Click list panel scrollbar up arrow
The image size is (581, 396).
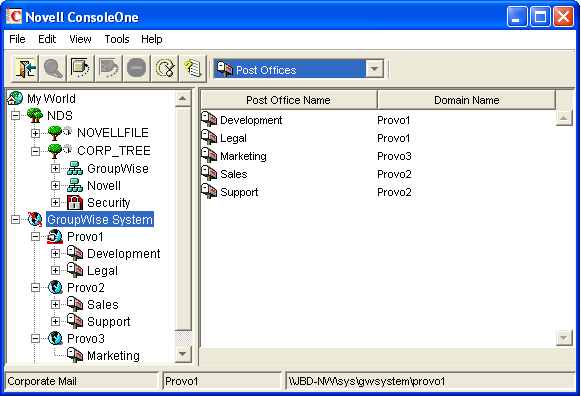564,118
